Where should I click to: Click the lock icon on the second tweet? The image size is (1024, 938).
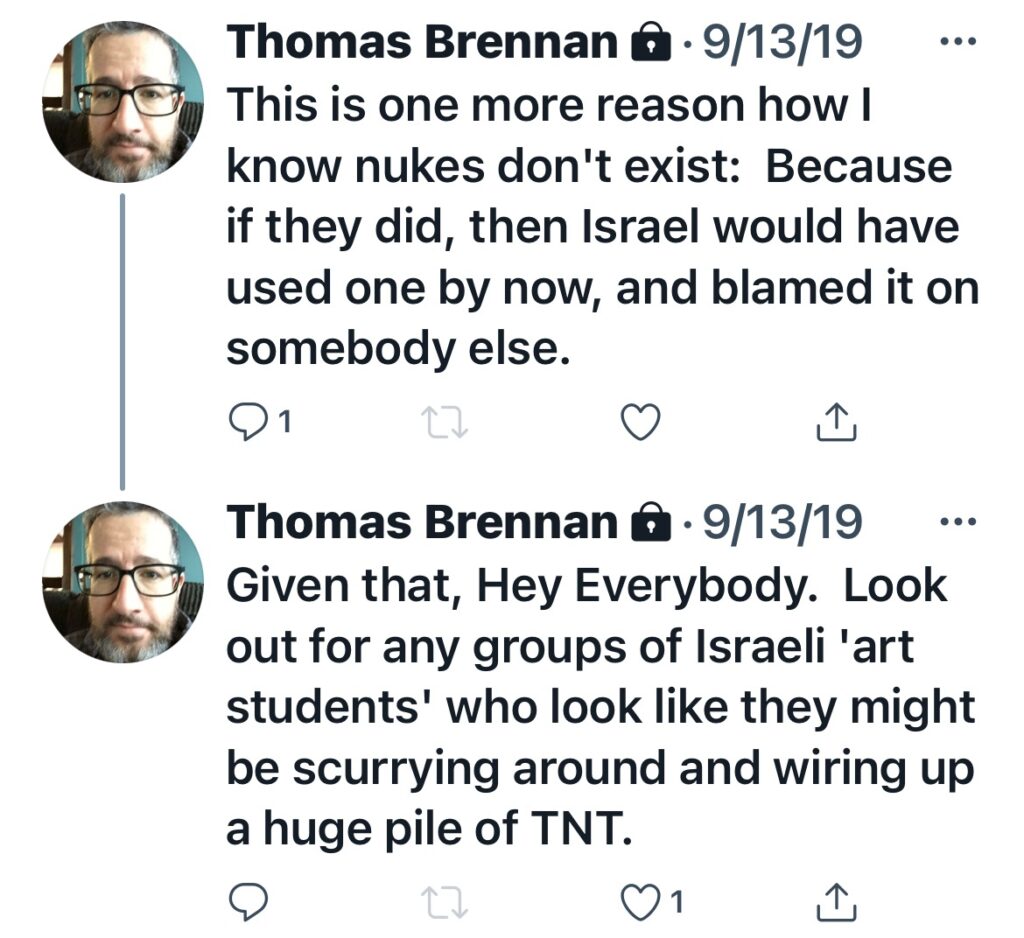click(x=651, y=524)
